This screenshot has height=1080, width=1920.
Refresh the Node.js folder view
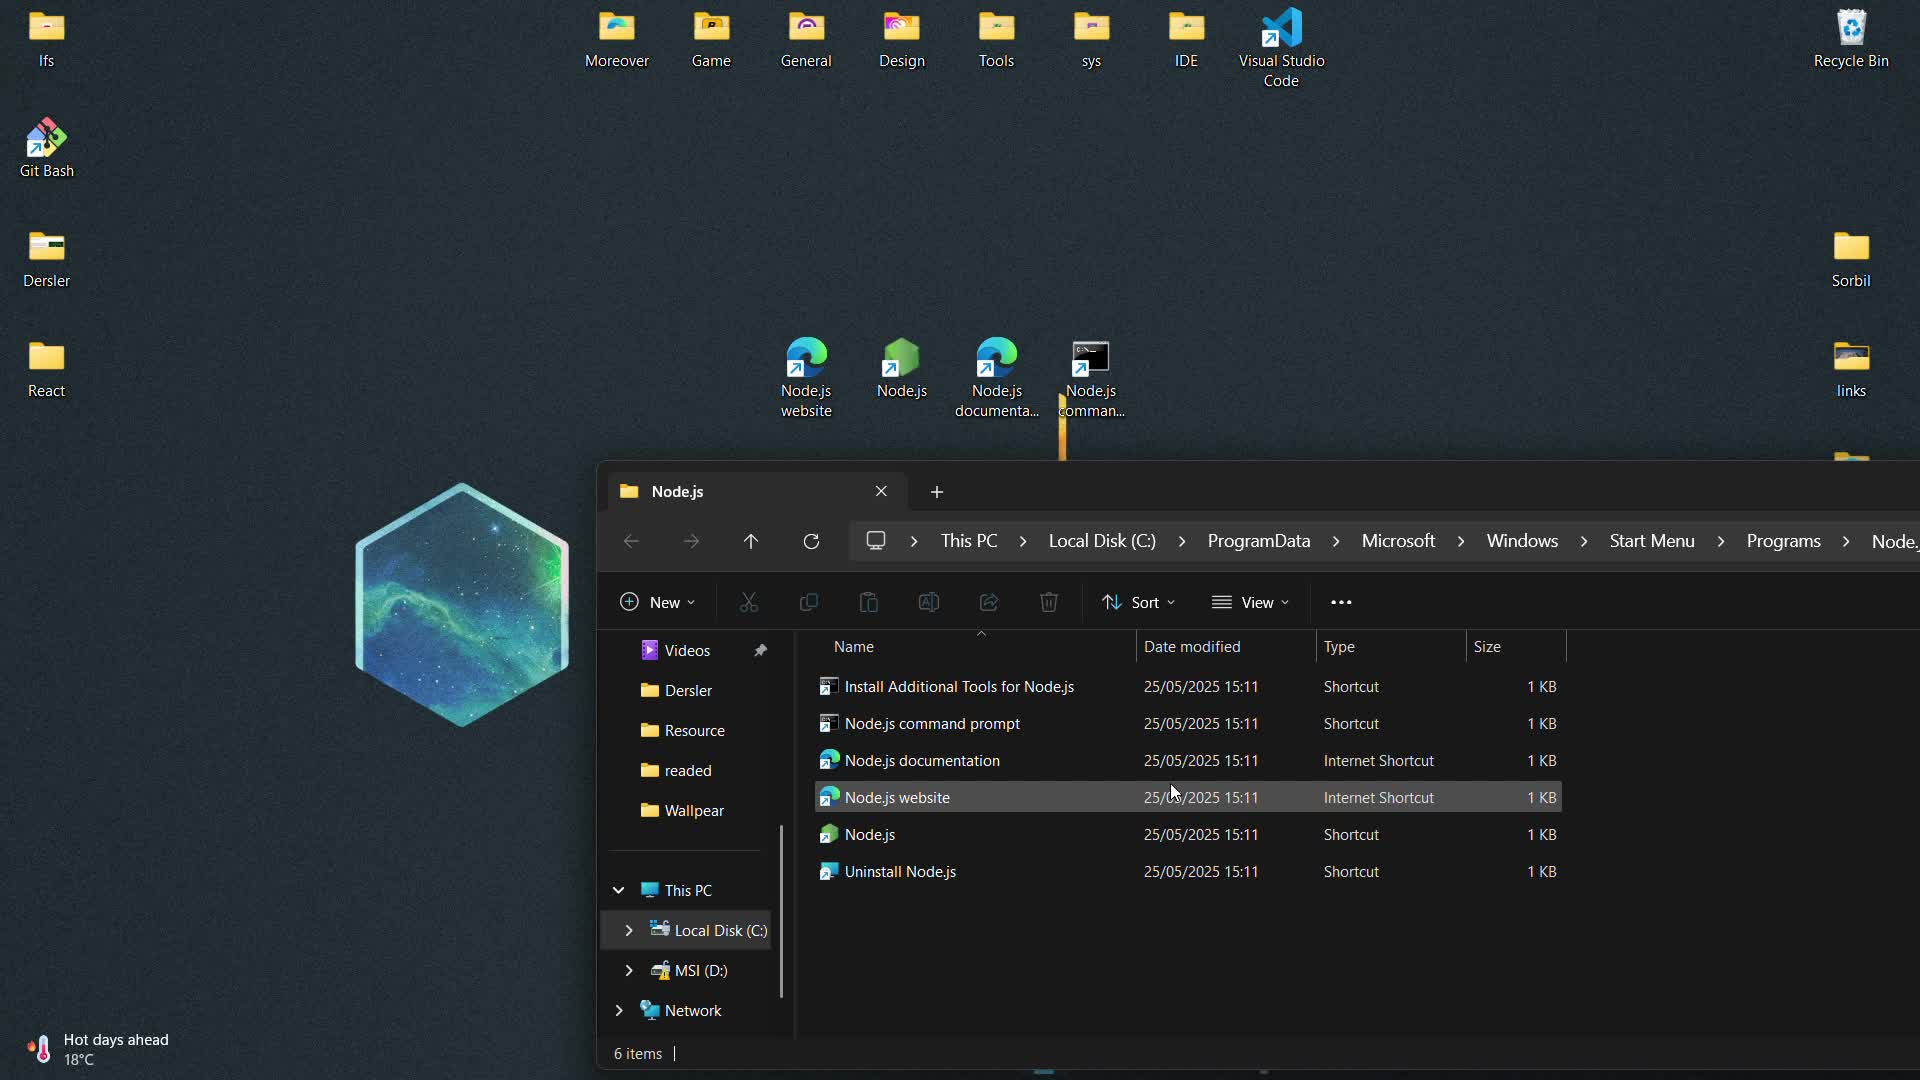[x=811, y=541]
